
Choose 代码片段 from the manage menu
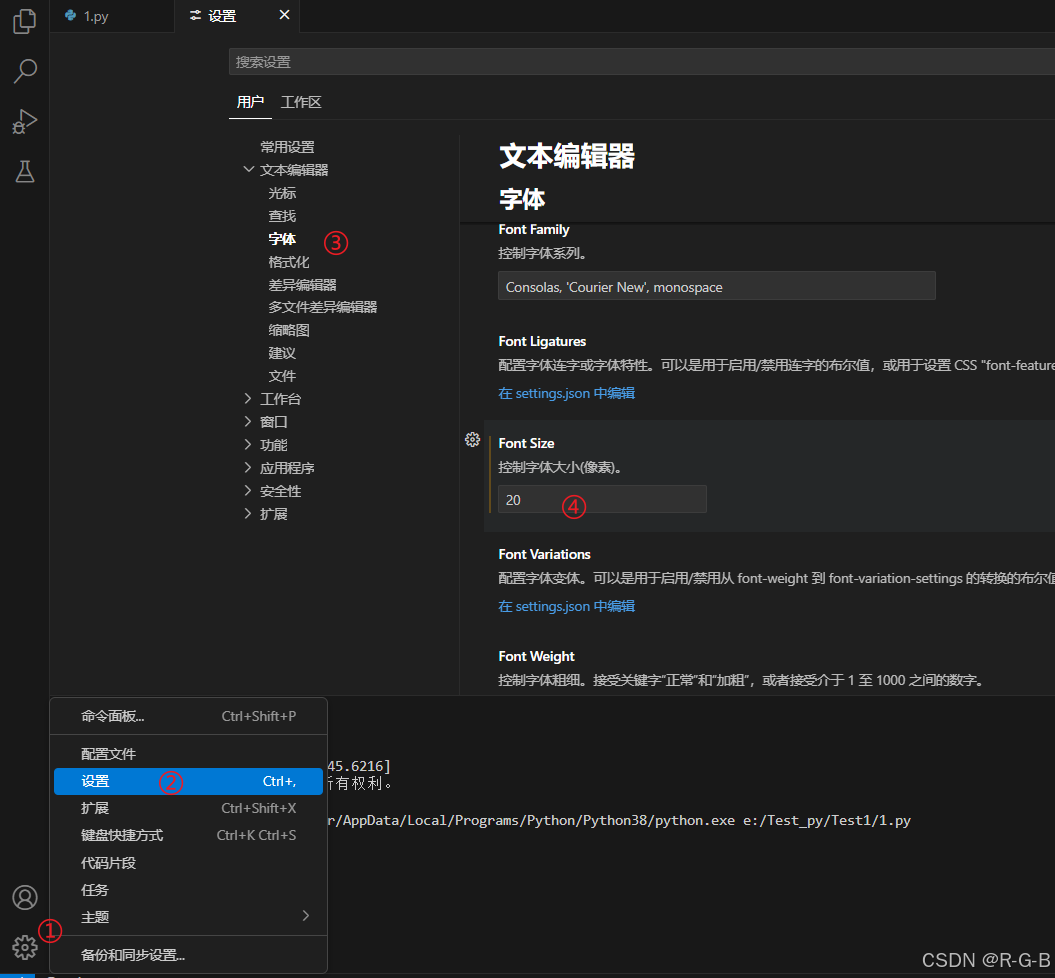pos(188,863)
